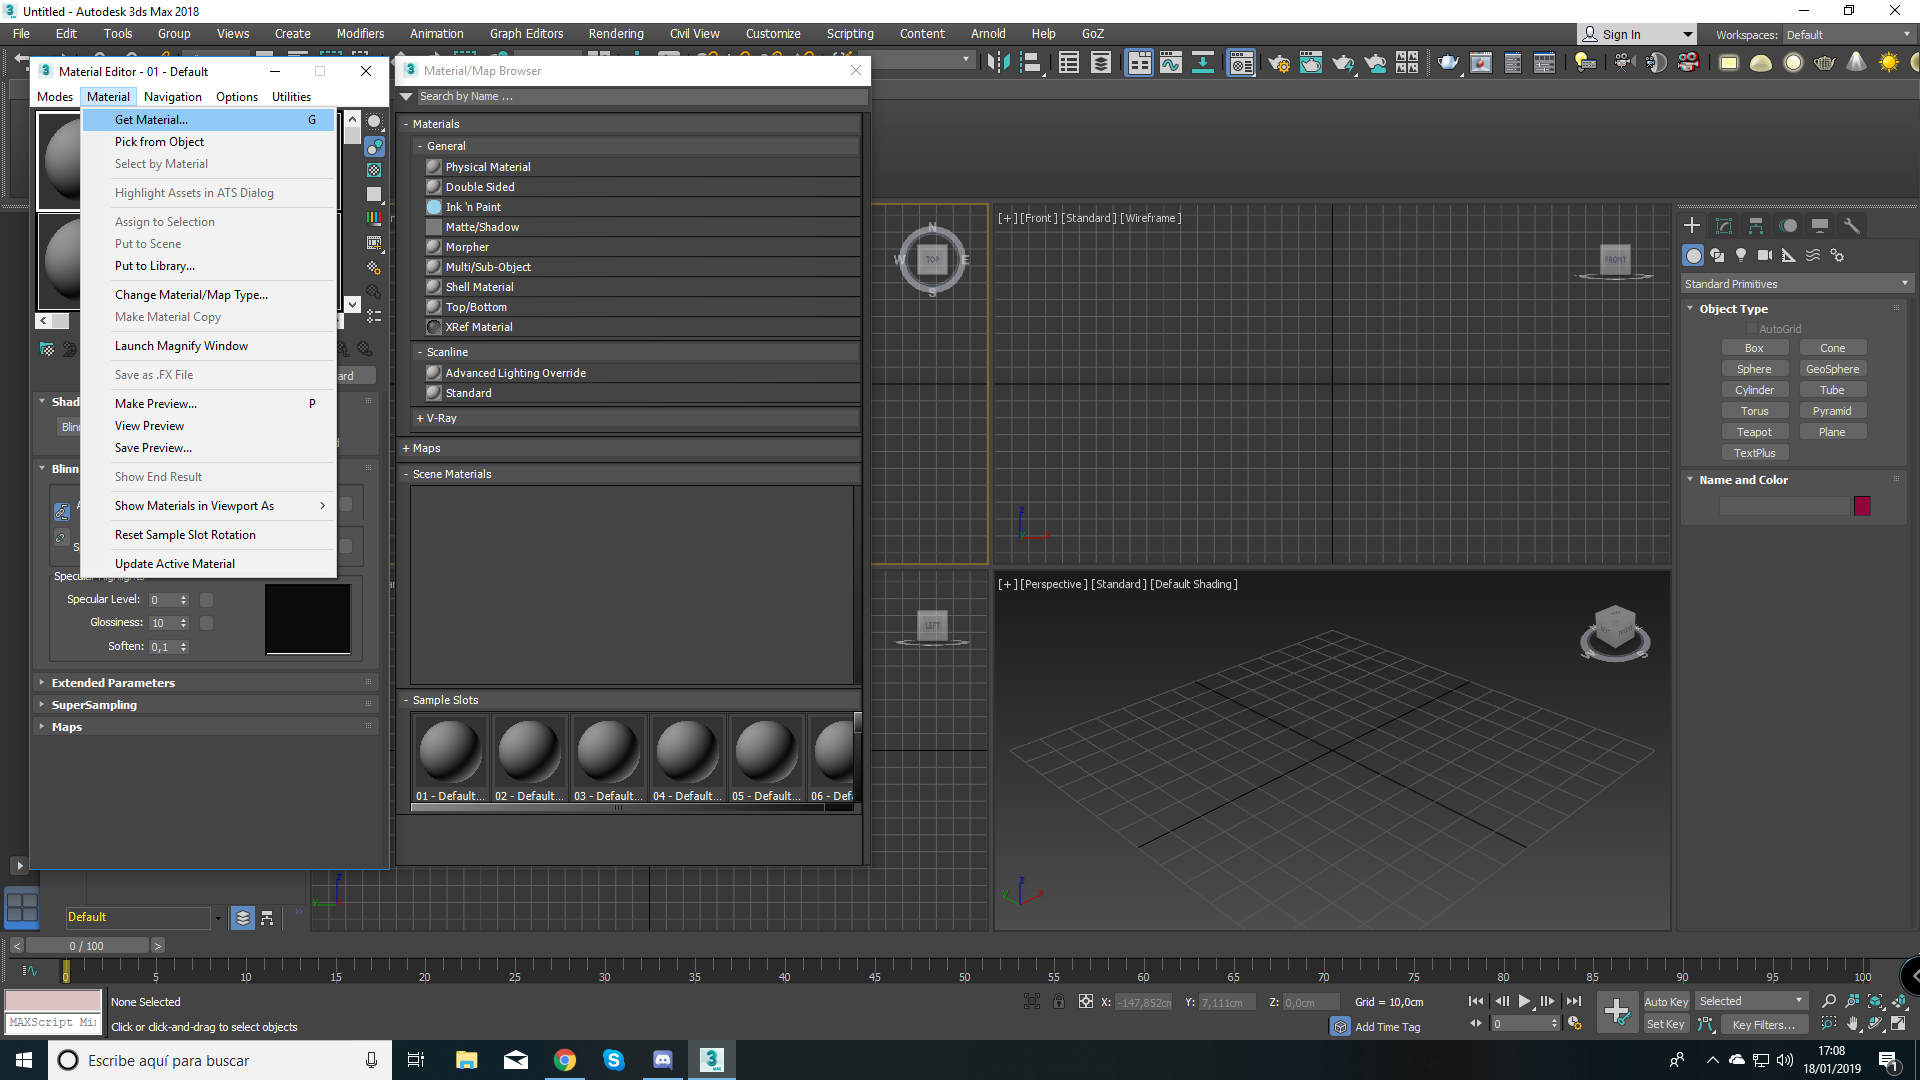Expand the Extended Parameters rollout

tap(113, 683)
